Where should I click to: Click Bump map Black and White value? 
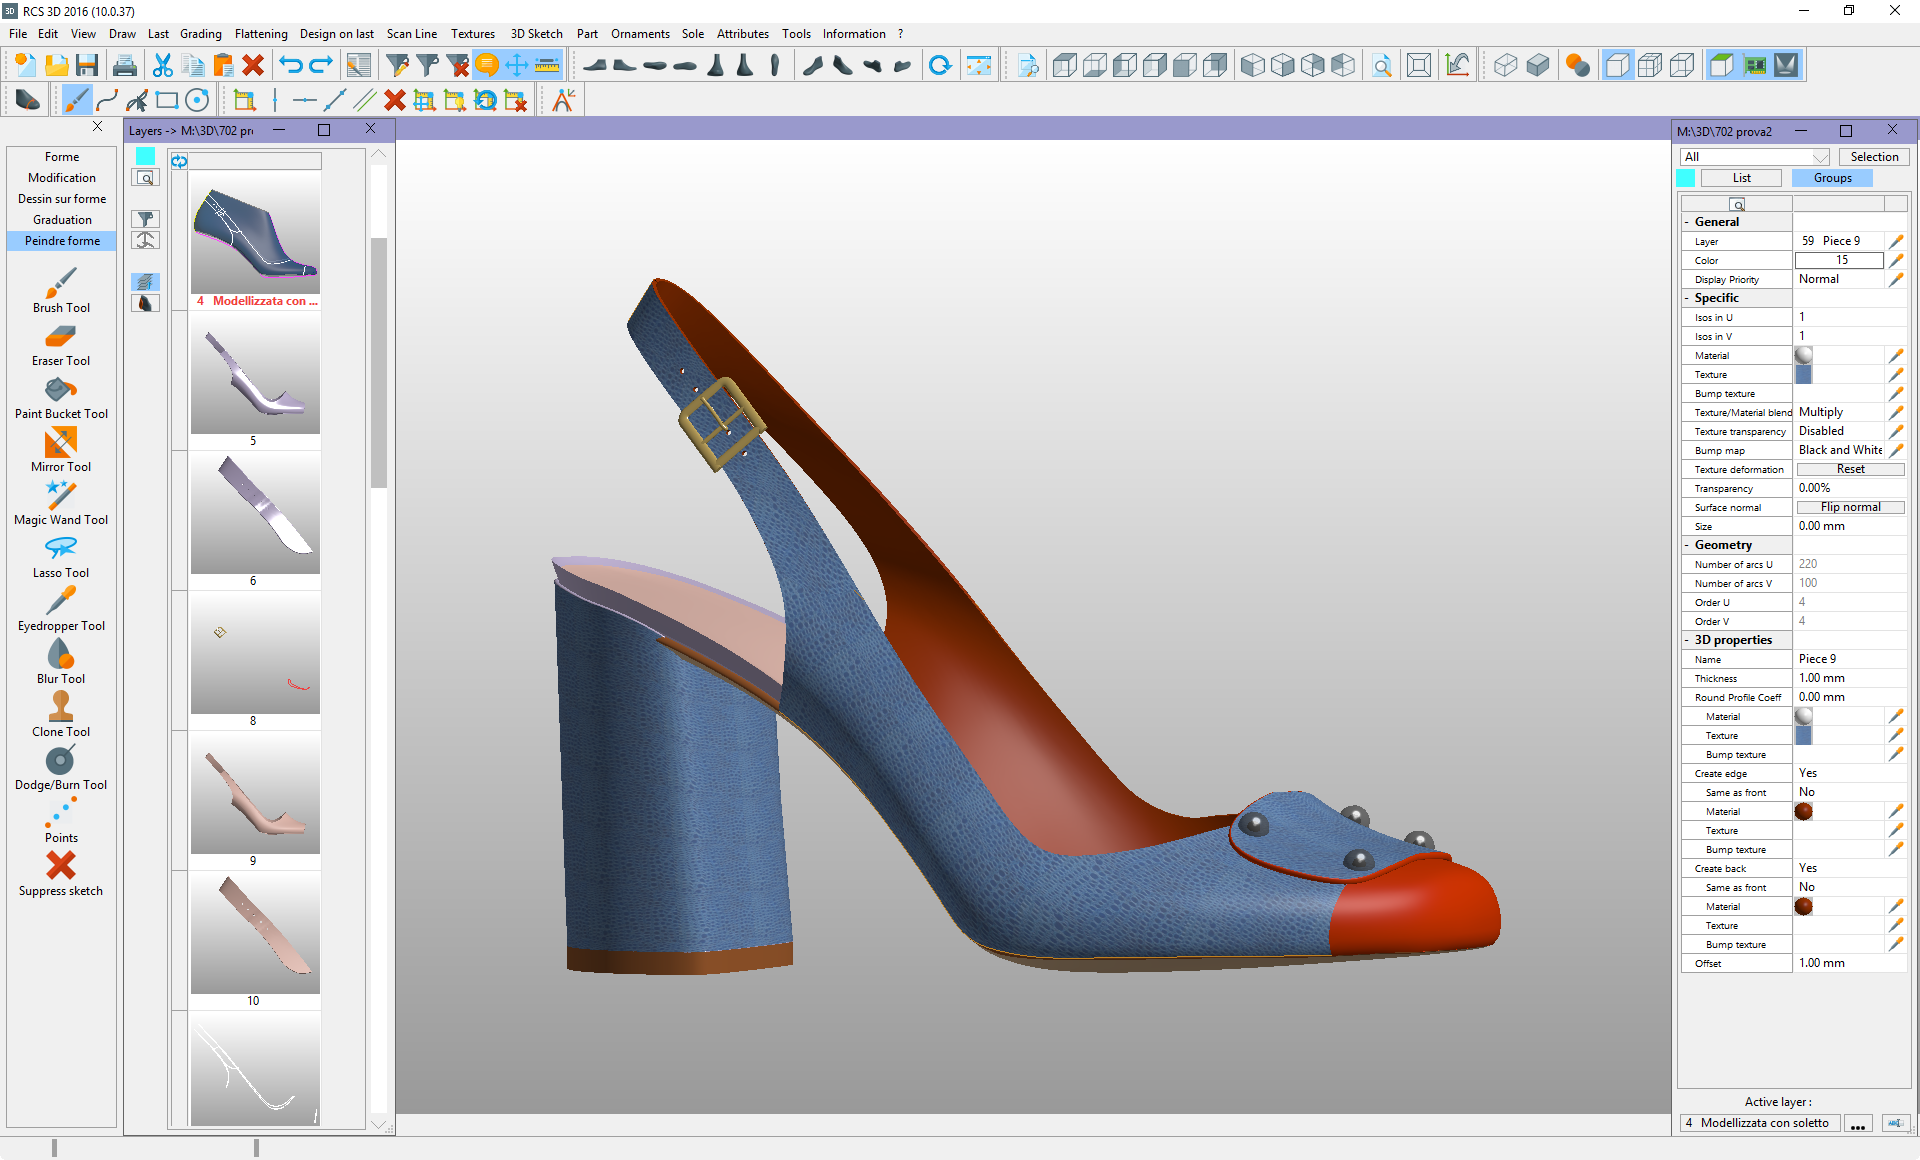point(1840,450)
